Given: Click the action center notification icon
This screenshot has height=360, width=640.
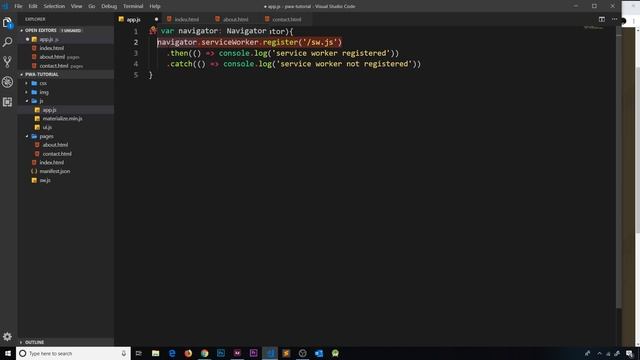Looking at the screenshot, I should coord(629,353).
